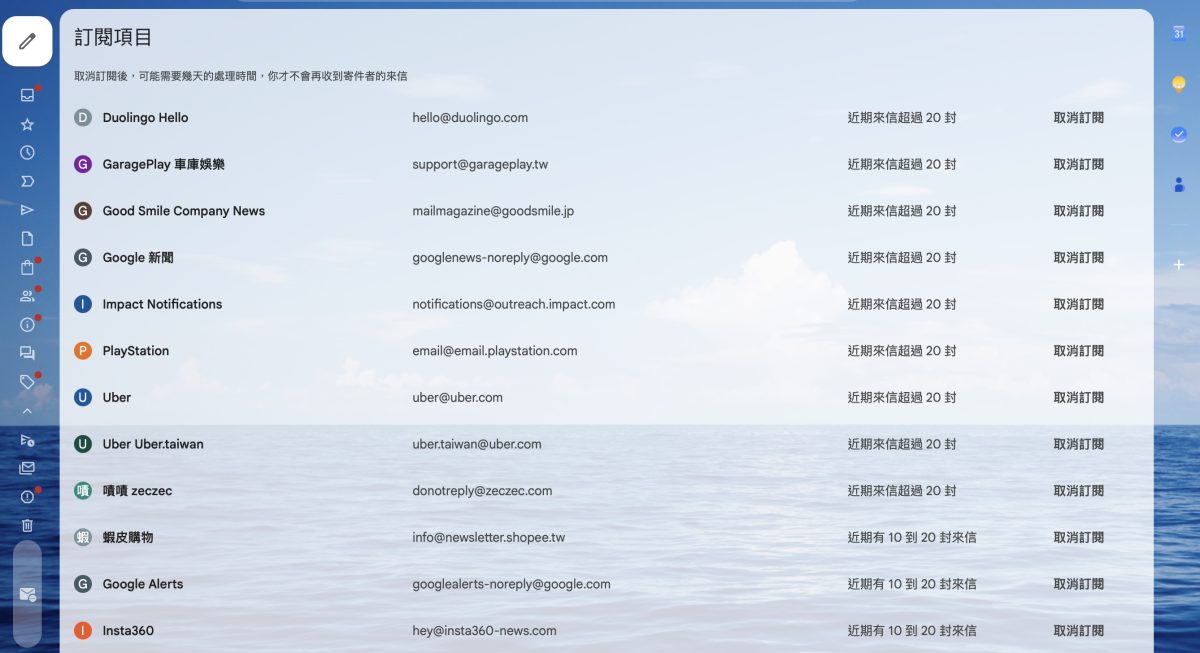The height and width of the screenshot is (653, 1200).
Task: Unsubscribe from GaragePlay 車庫娛樂
Action: 1078,164
